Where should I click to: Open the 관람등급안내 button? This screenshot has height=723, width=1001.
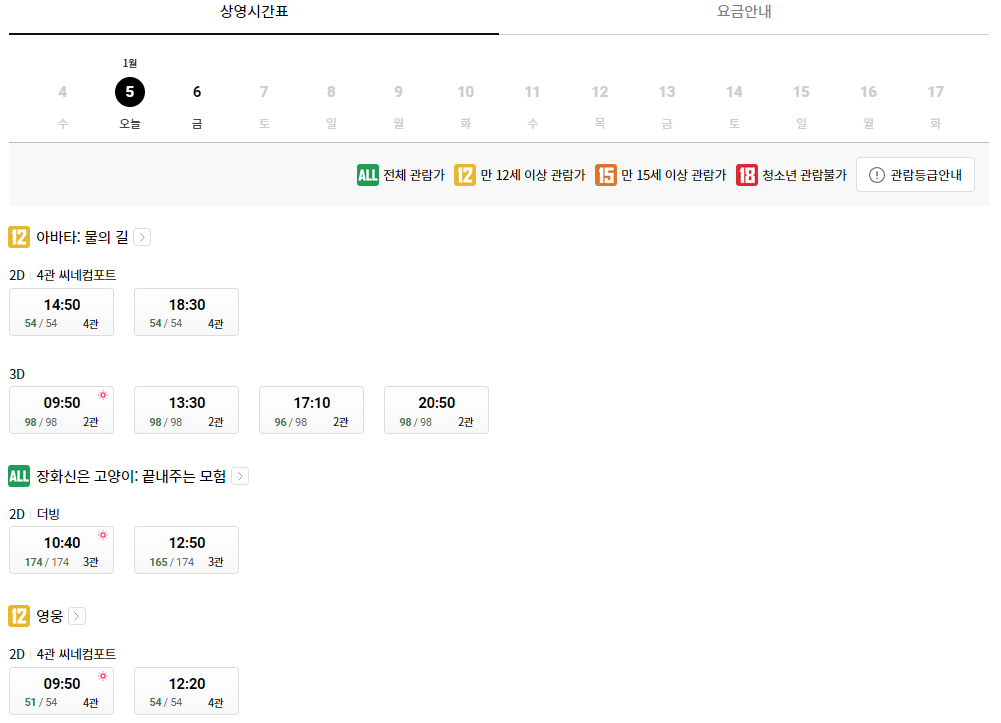tap(915, 174)
